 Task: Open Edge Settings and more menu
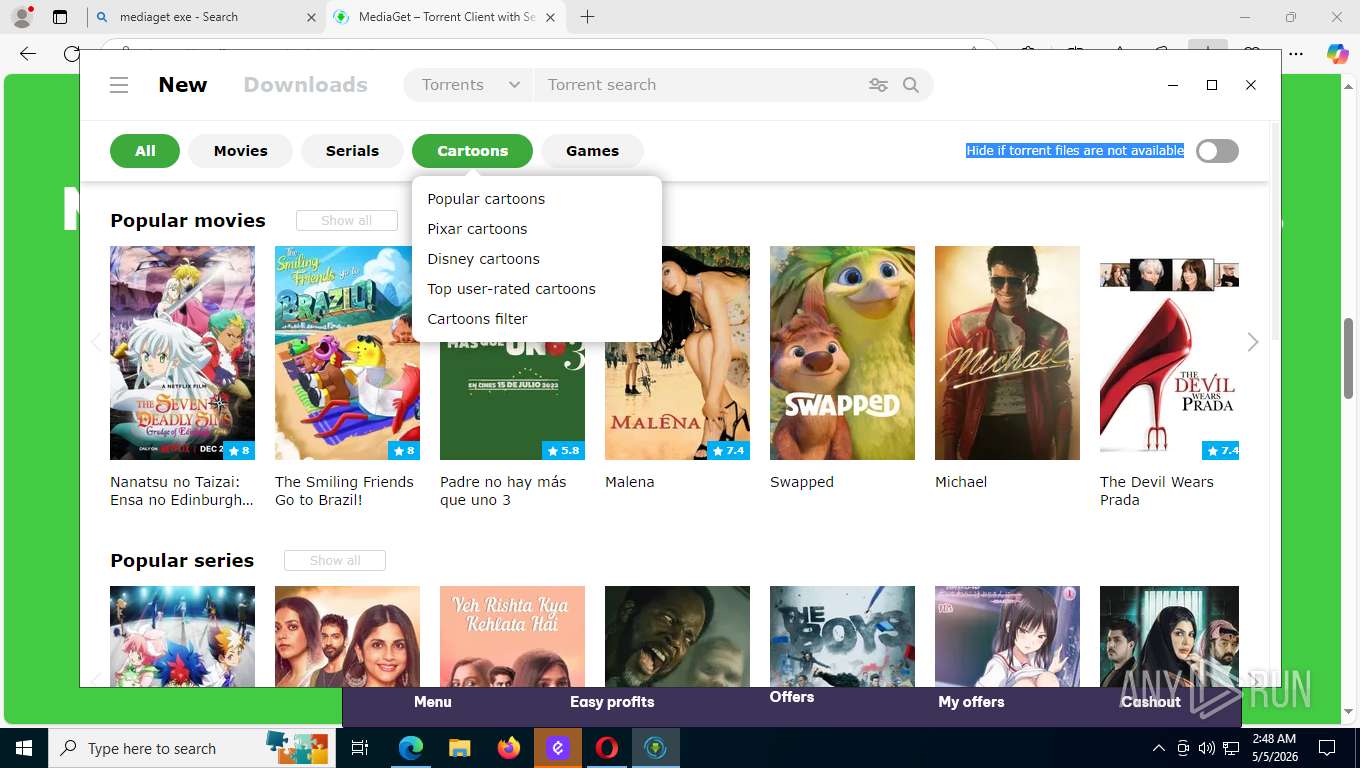click(1296, 54)
